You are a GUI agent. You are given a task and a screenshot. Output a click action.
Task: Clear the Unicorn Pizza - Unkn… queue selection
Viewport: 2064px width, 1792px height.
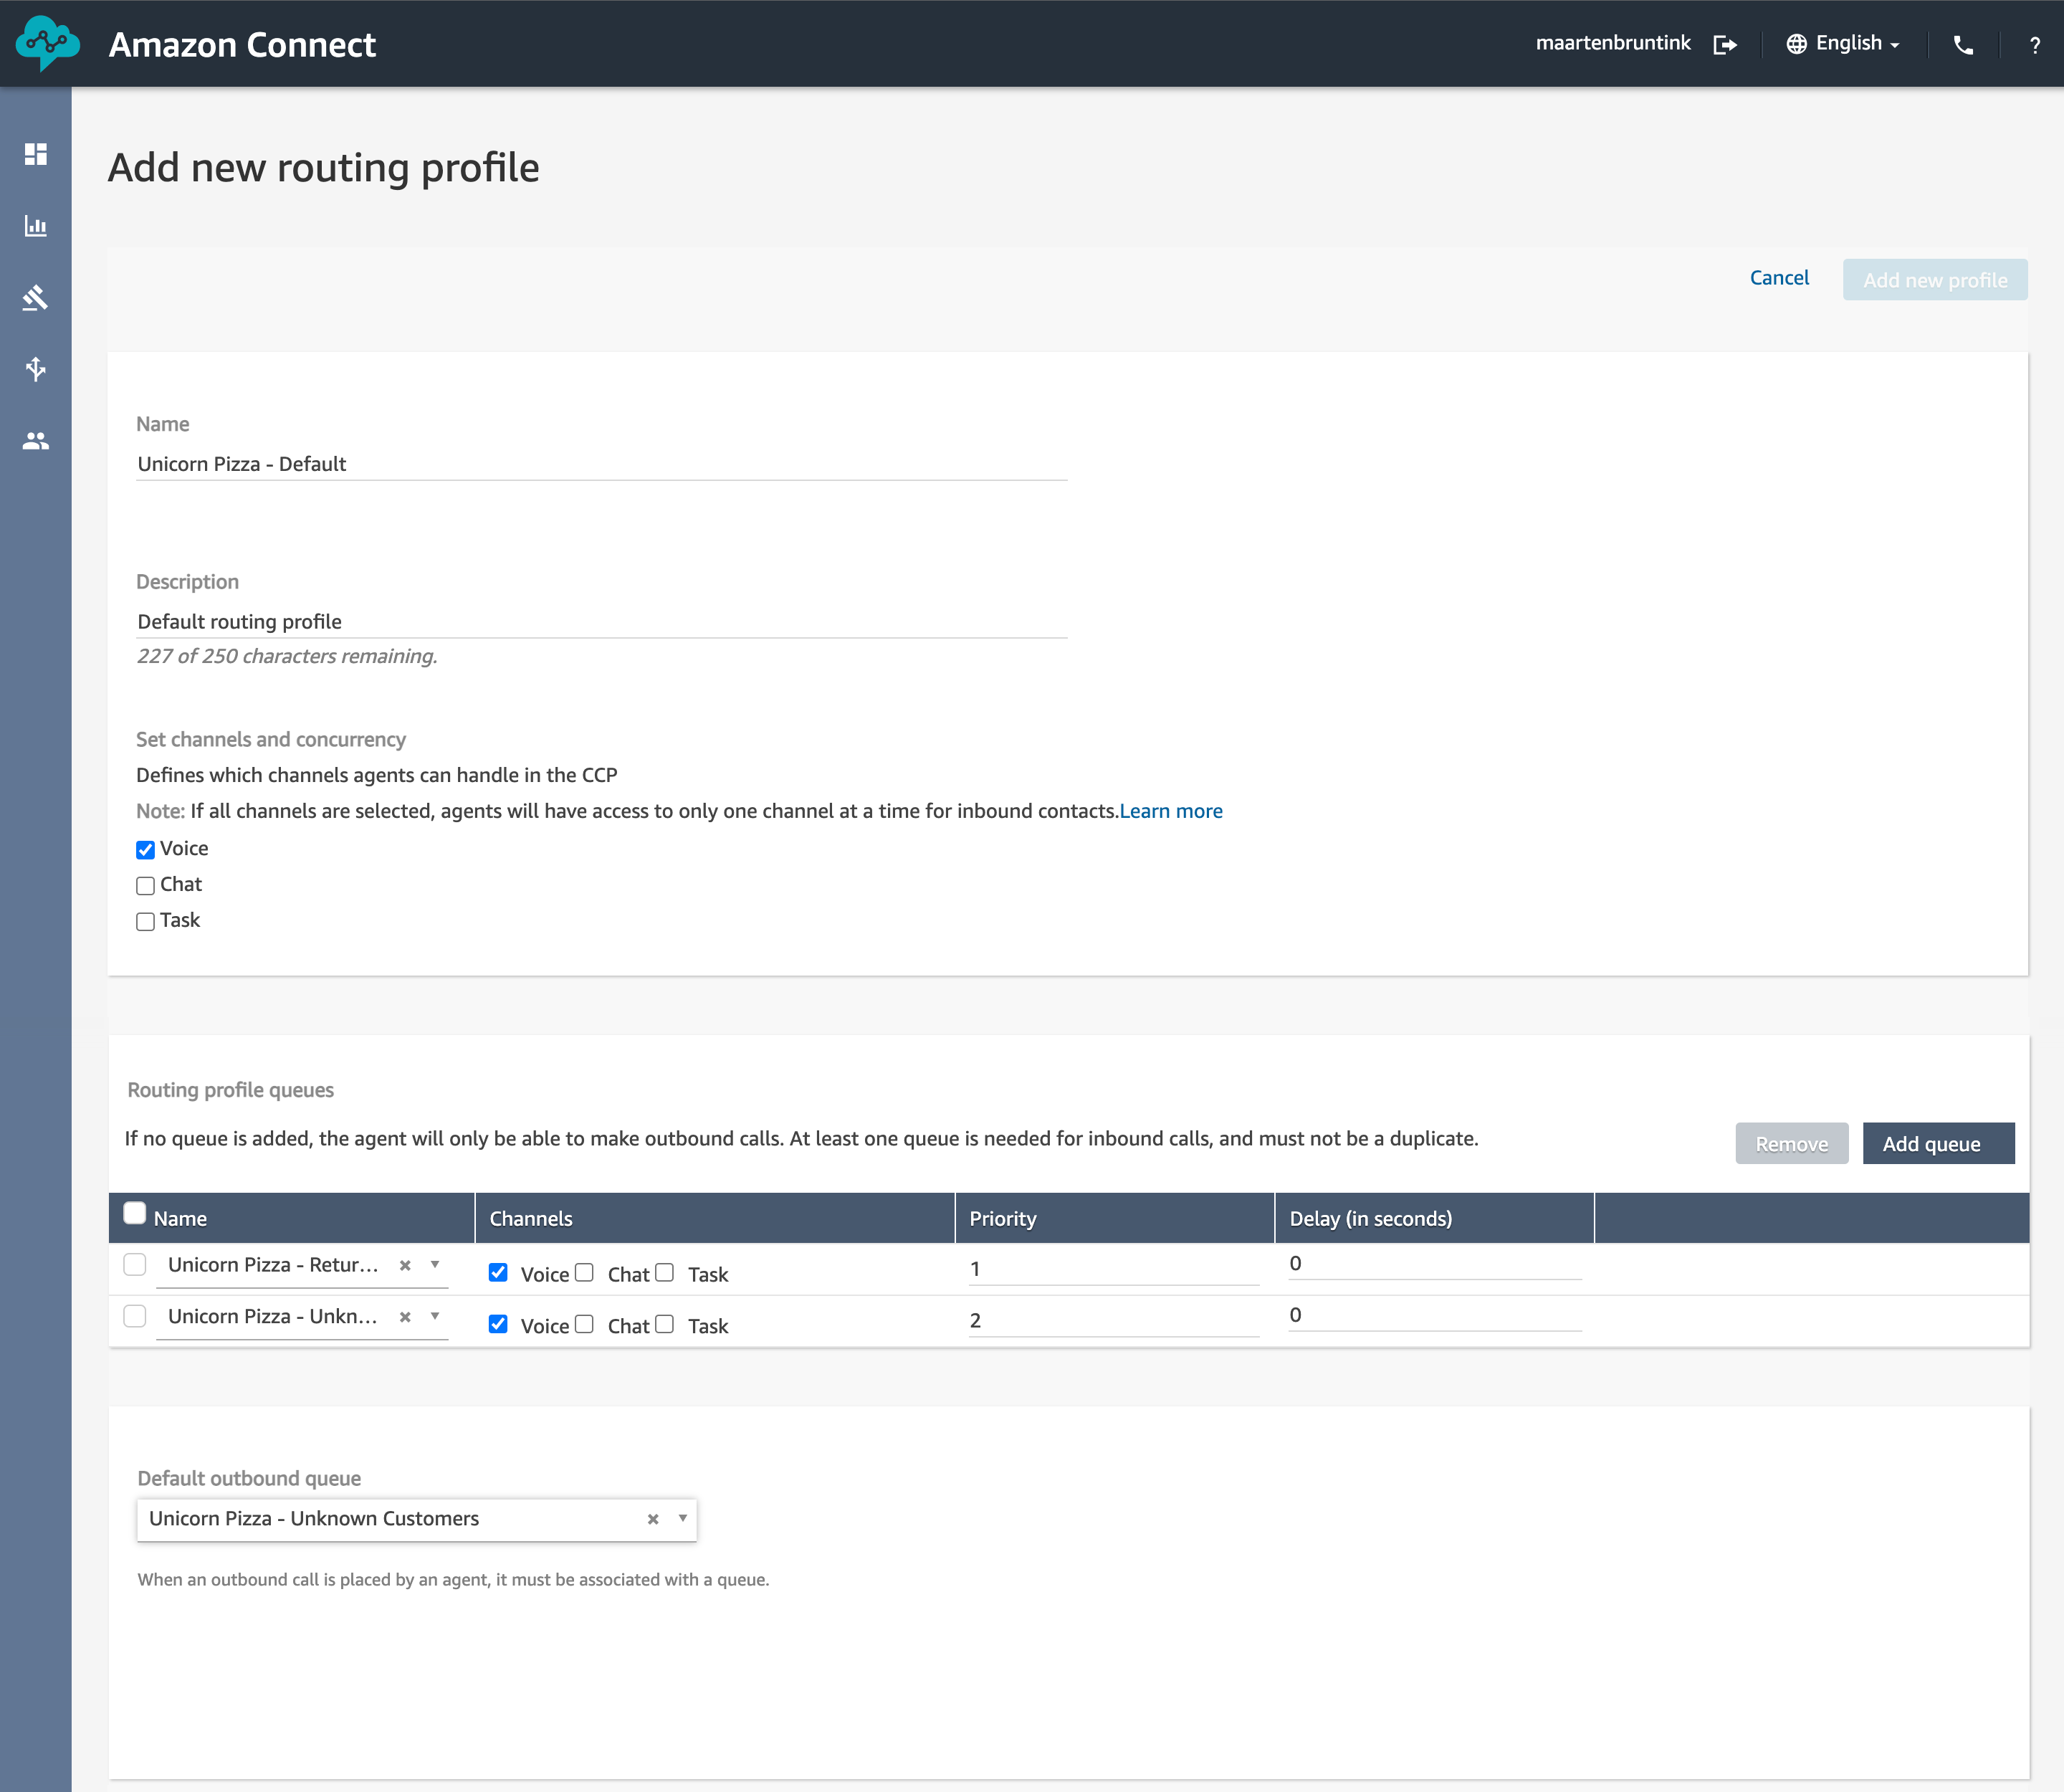pos(405,1317)
